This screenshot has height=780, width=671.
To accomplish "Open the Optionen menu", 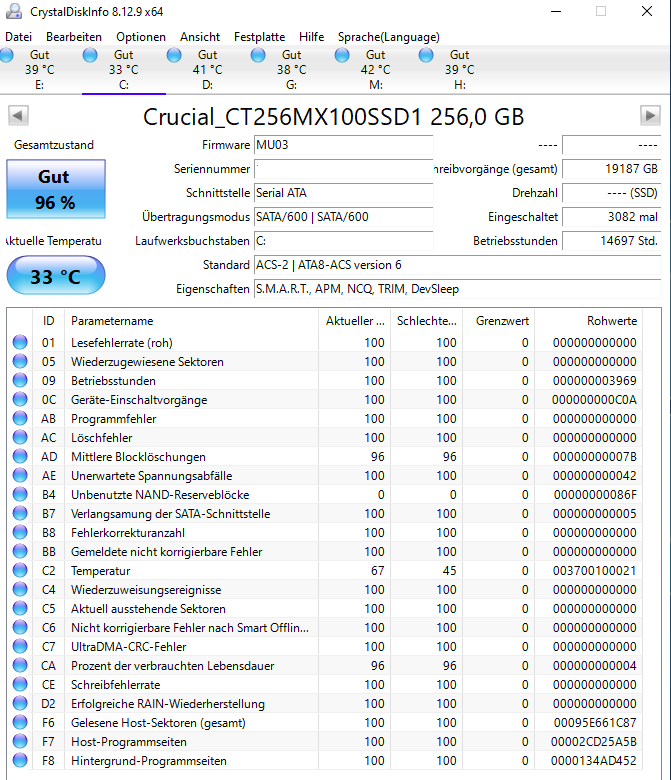I will click(x=141, y=37).
